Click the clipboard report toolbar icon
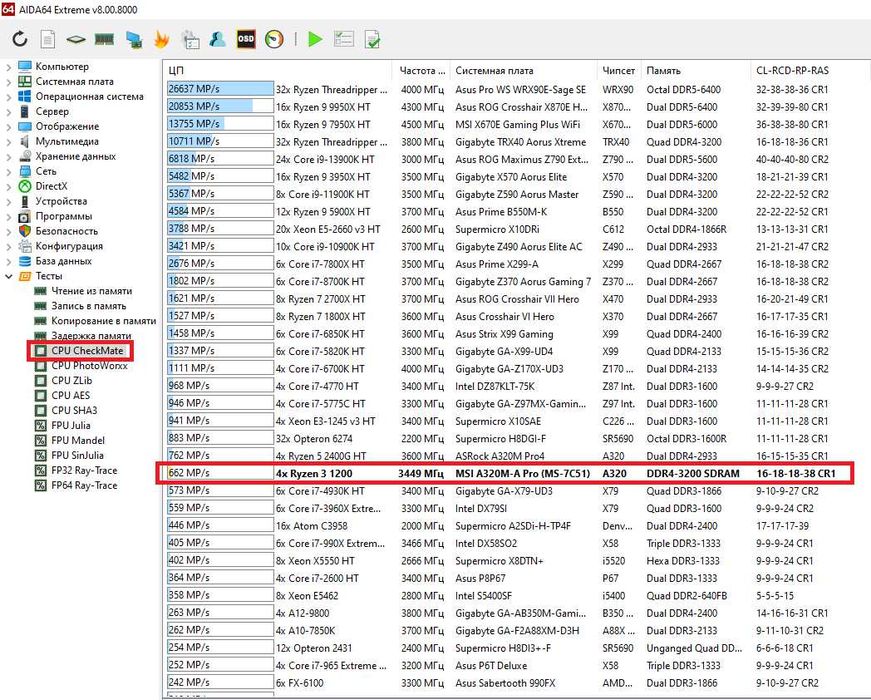Image resolution: width=871 pixels, height=700 pixels. pos(191,39)
